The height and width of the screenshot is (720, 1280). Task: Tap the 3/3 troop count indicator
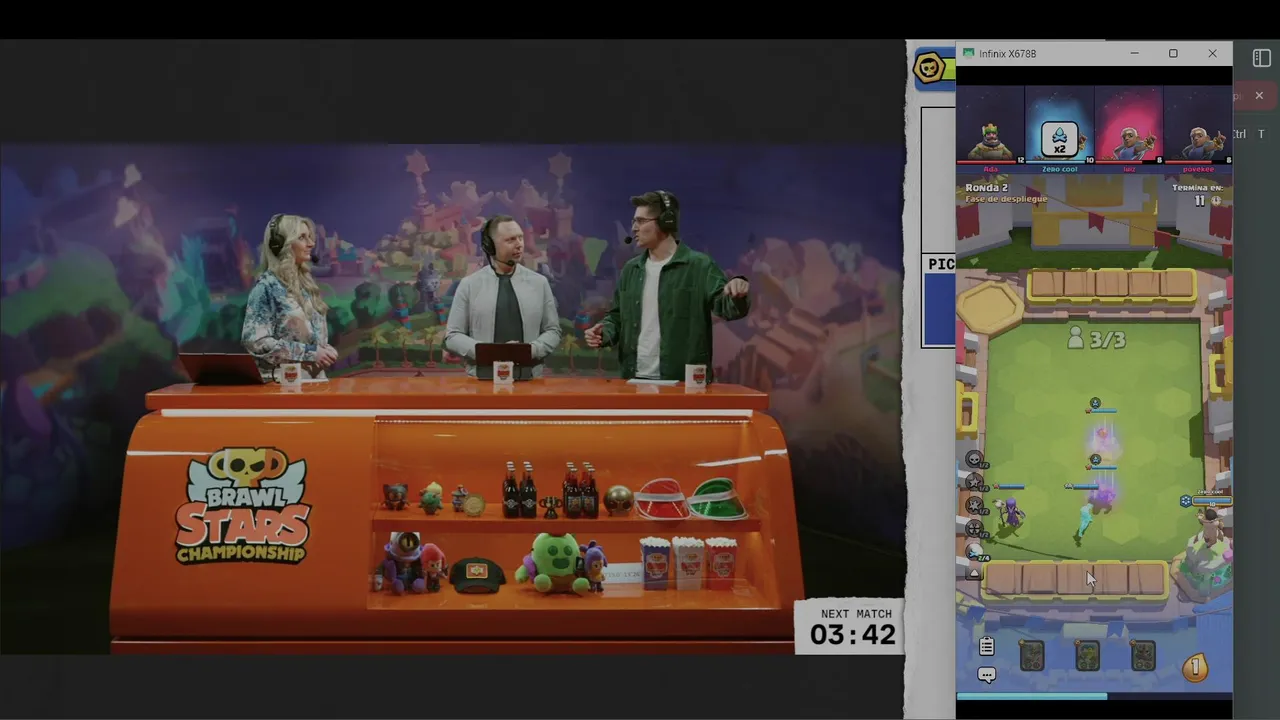[1095, 339]
